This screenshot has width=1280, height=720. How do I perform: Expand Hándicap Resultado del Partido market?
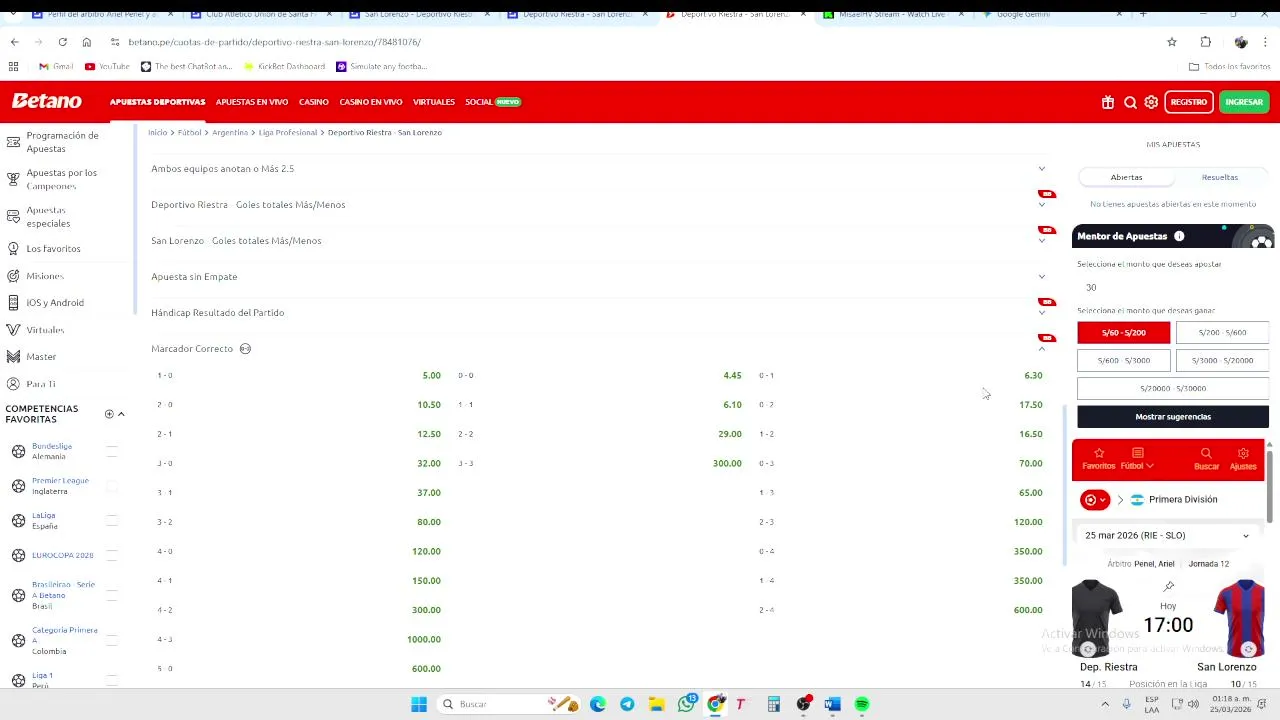pos(1041,313)
